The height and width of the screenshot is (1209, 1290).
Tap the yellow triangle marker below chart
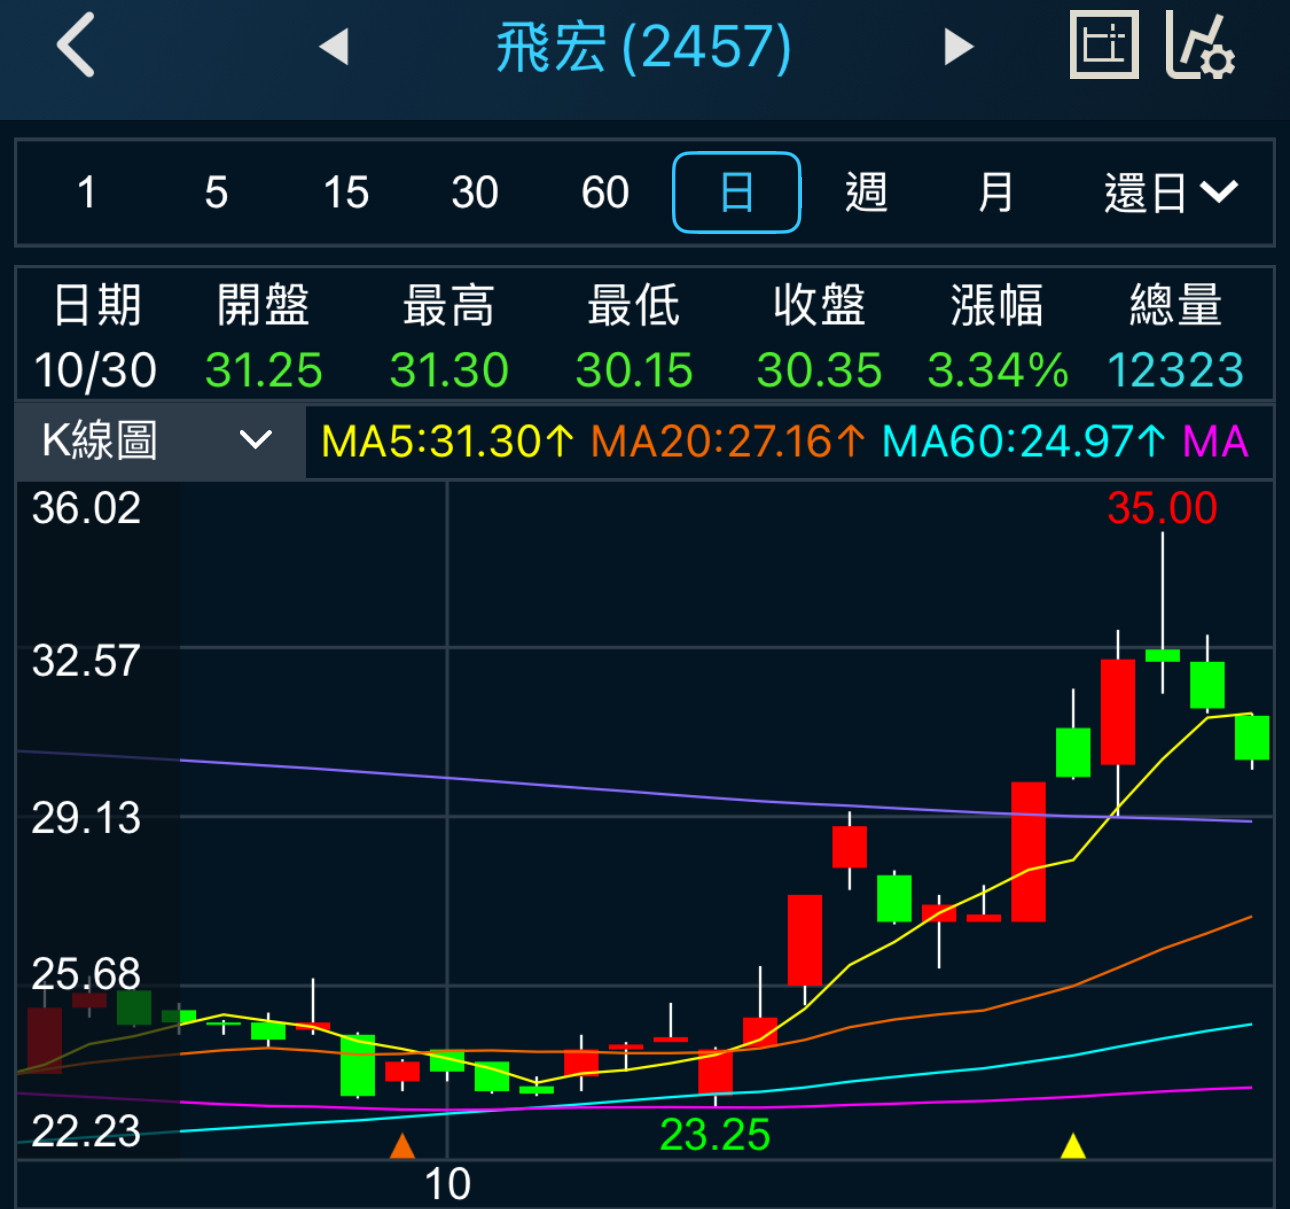[x=1073, y=1146]
